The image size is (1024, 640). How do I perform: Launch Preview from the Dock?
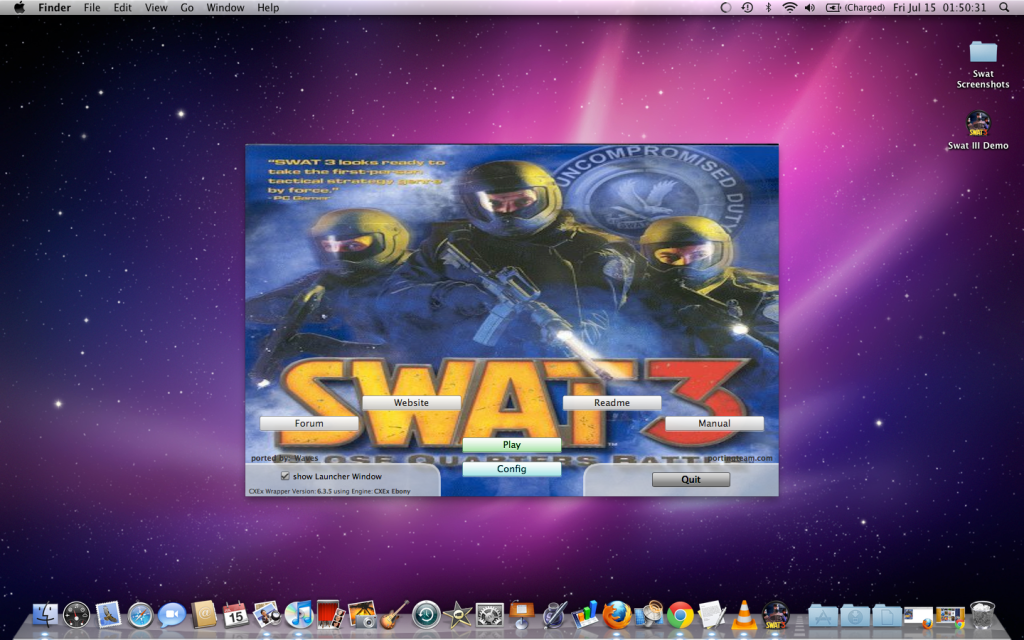(268, 615)
